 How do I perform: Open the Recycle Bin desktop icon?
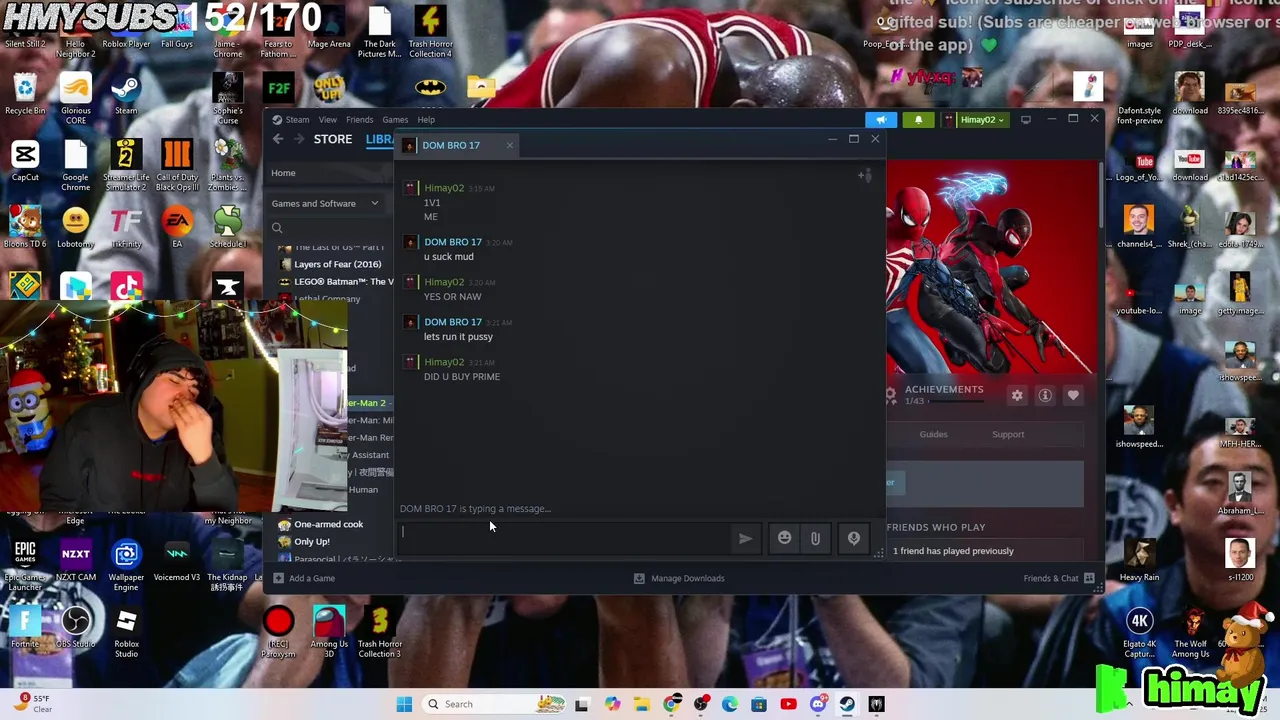(x=25, y=95)
